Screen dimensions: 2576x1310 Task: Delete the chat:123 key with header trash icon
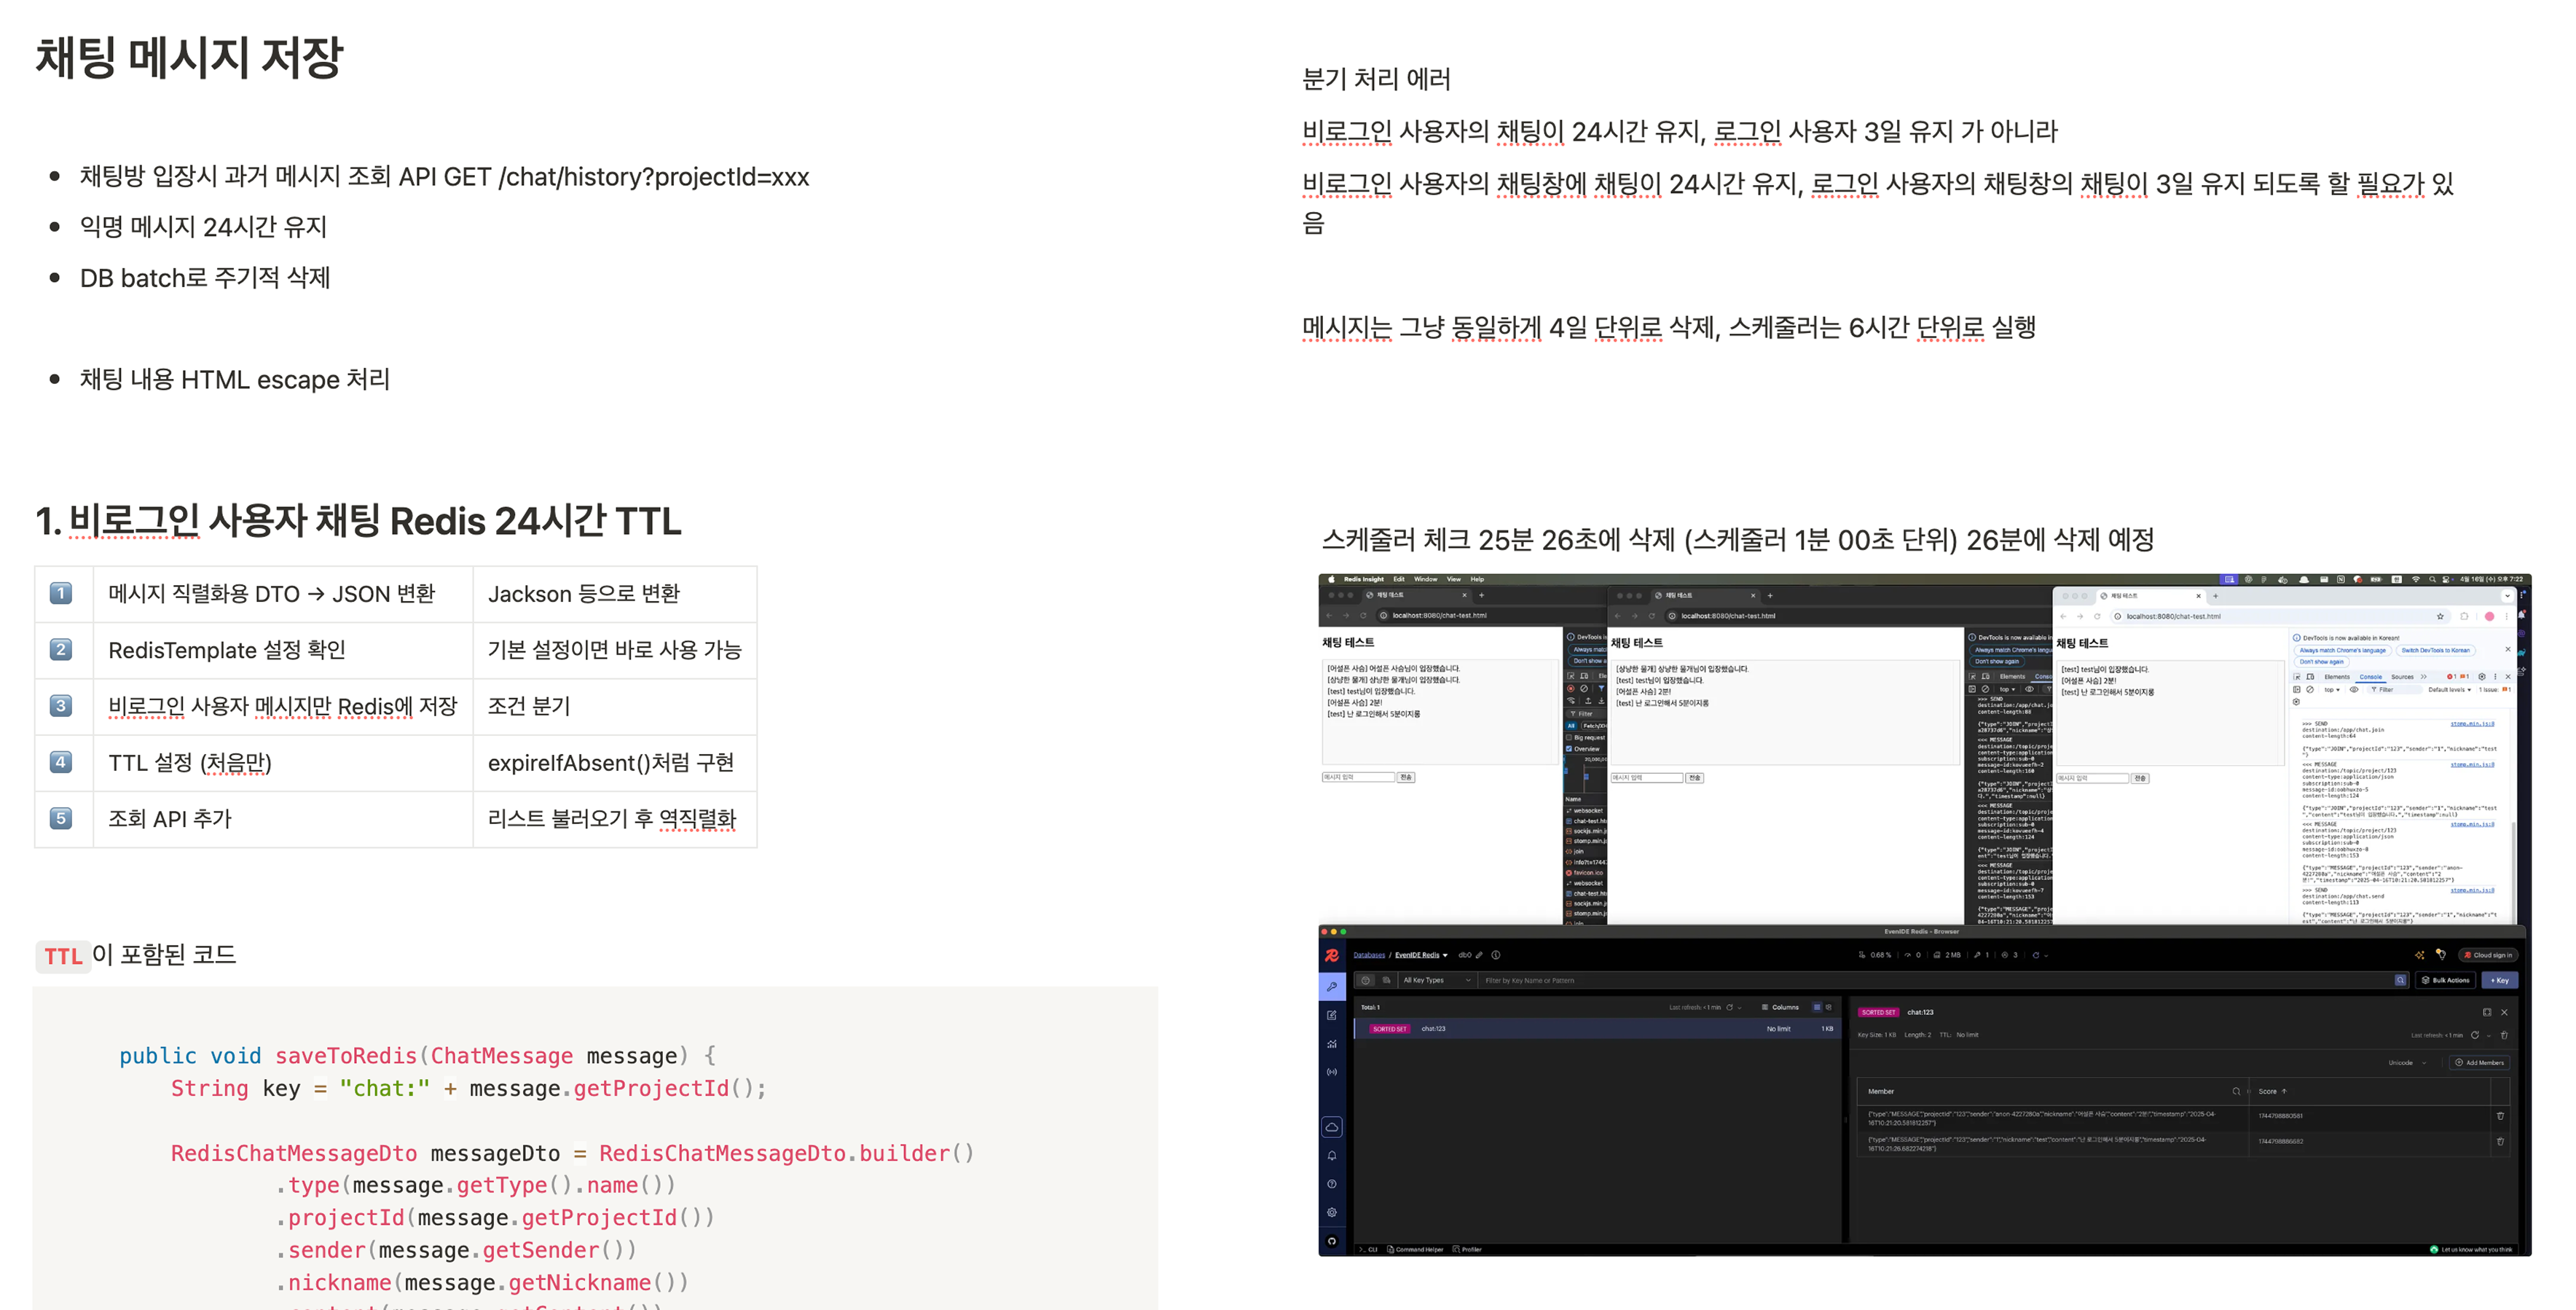pos(2504,1035)
